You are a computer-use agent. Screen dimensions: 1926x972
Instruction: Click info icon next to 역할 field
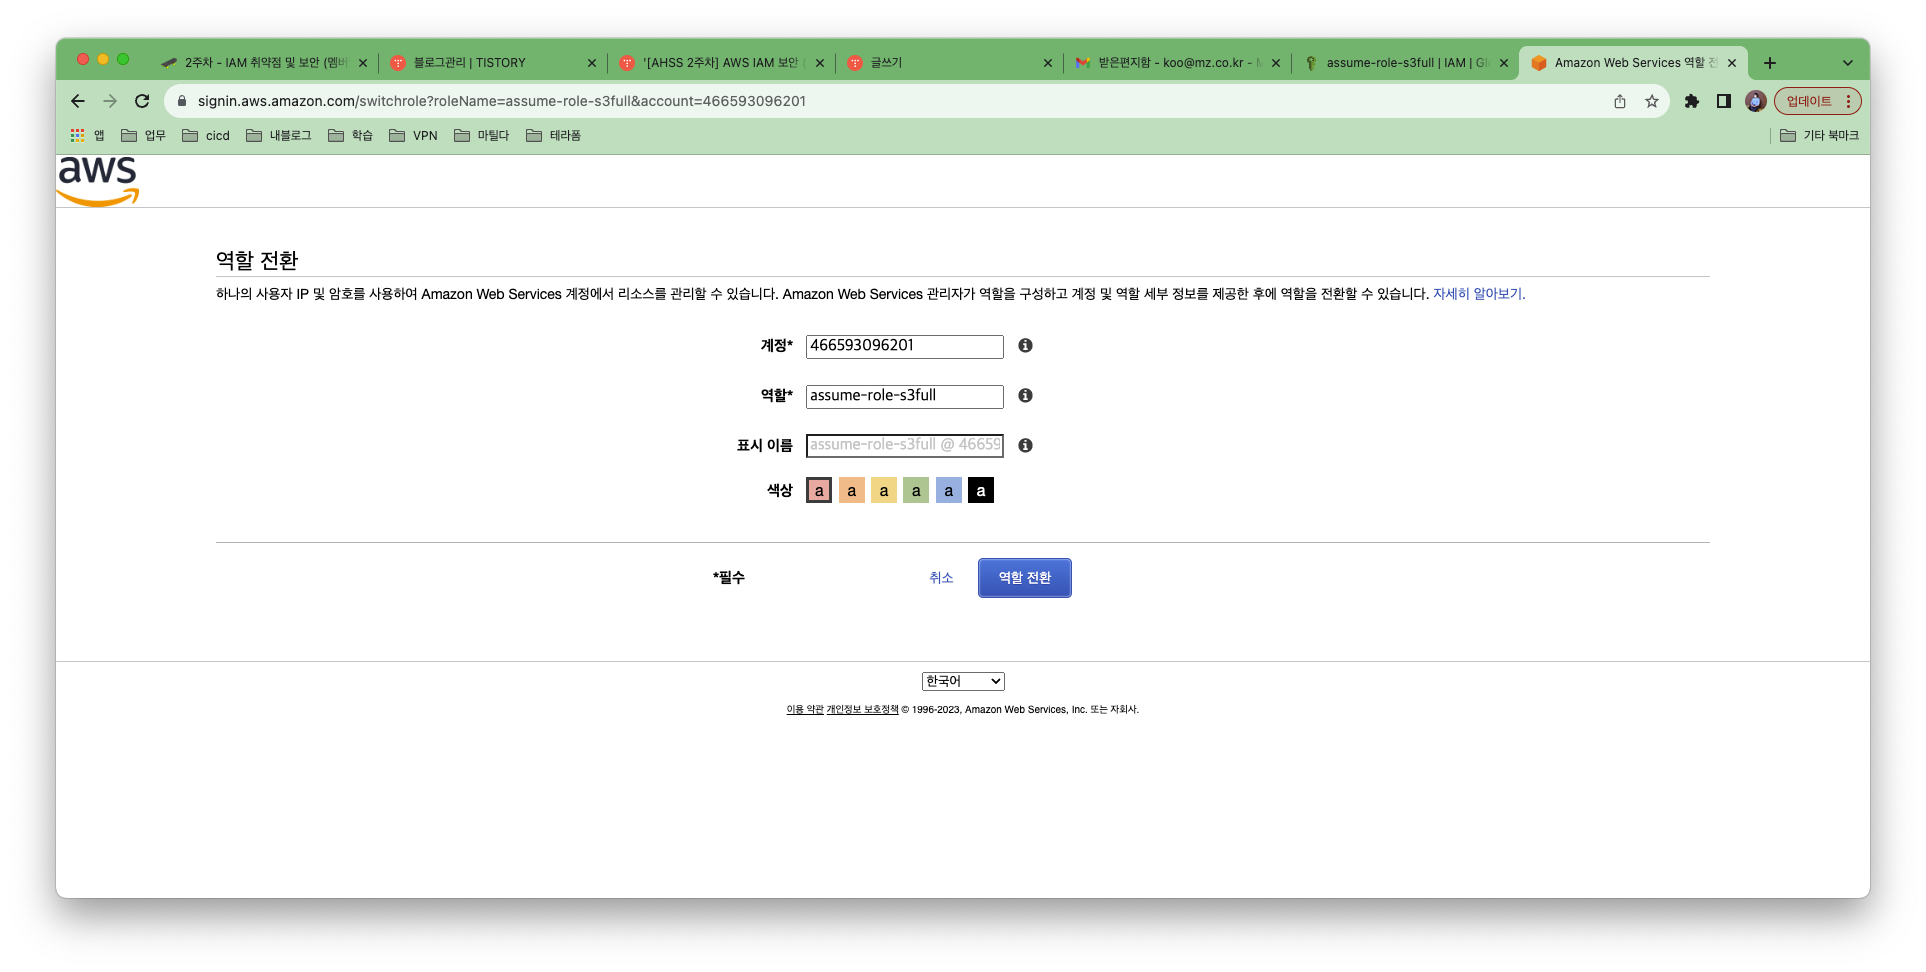1025,395
